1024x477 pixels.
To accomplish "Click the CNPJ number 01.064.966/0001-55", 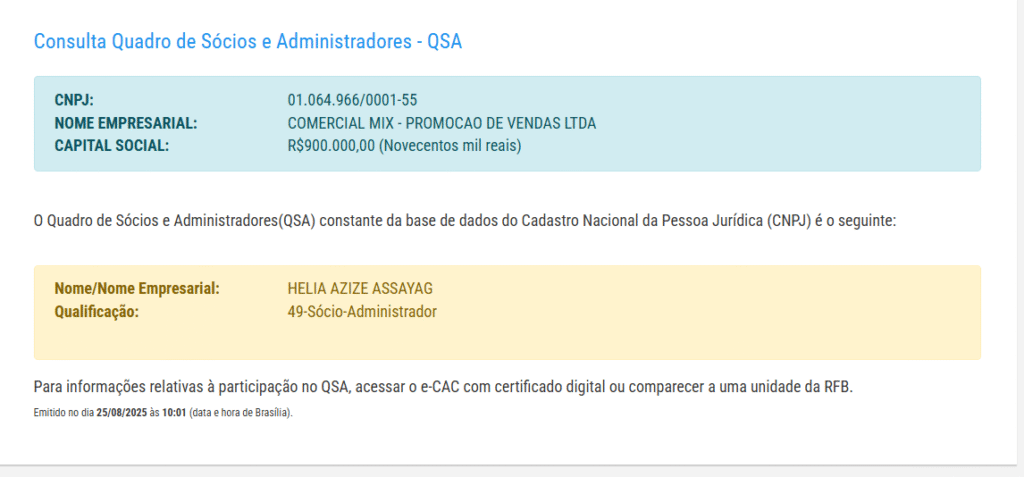I will (352, 100).
